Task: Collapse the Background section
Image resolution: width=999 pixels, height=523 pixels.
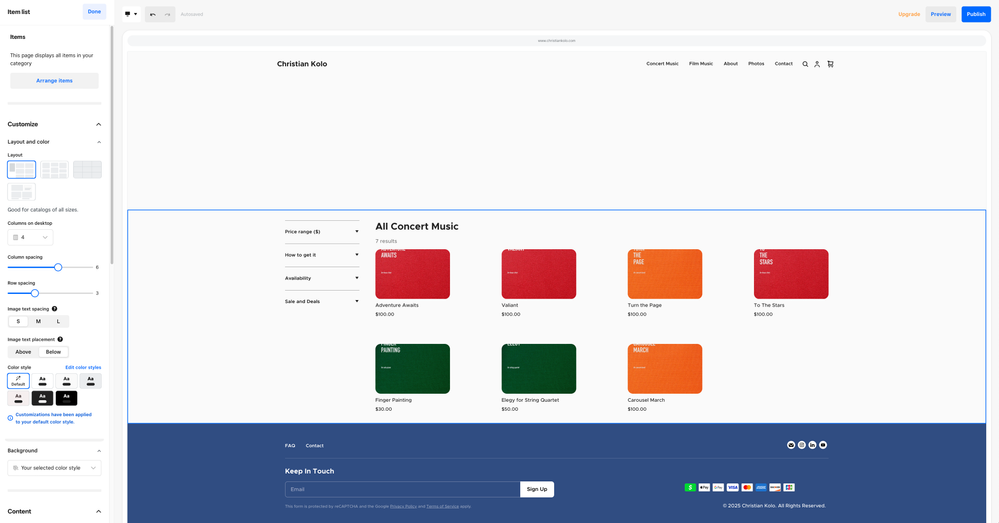Action: point(99,450)
